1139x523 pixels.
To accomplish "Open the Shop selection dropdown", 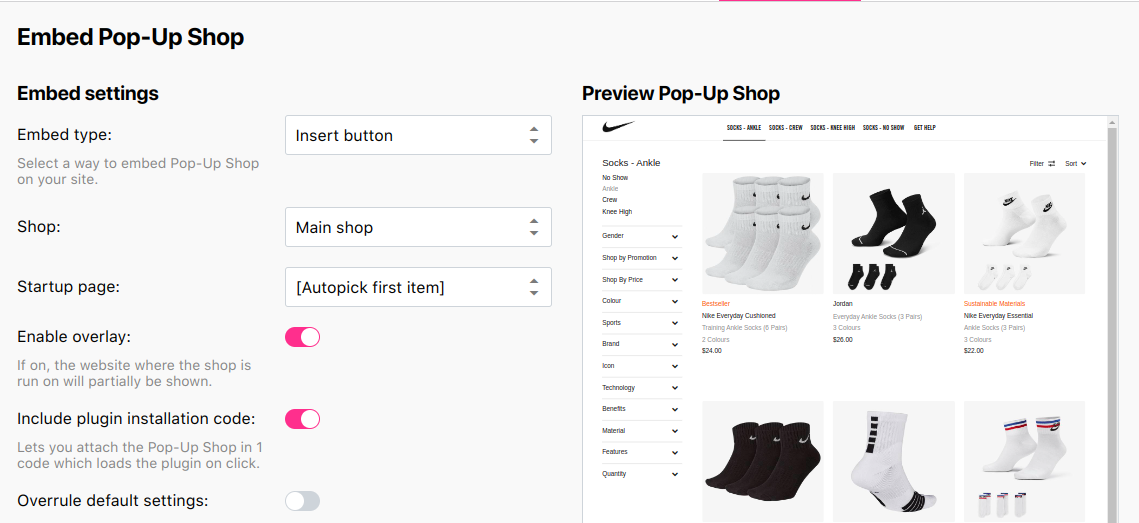I will point(418,227).
